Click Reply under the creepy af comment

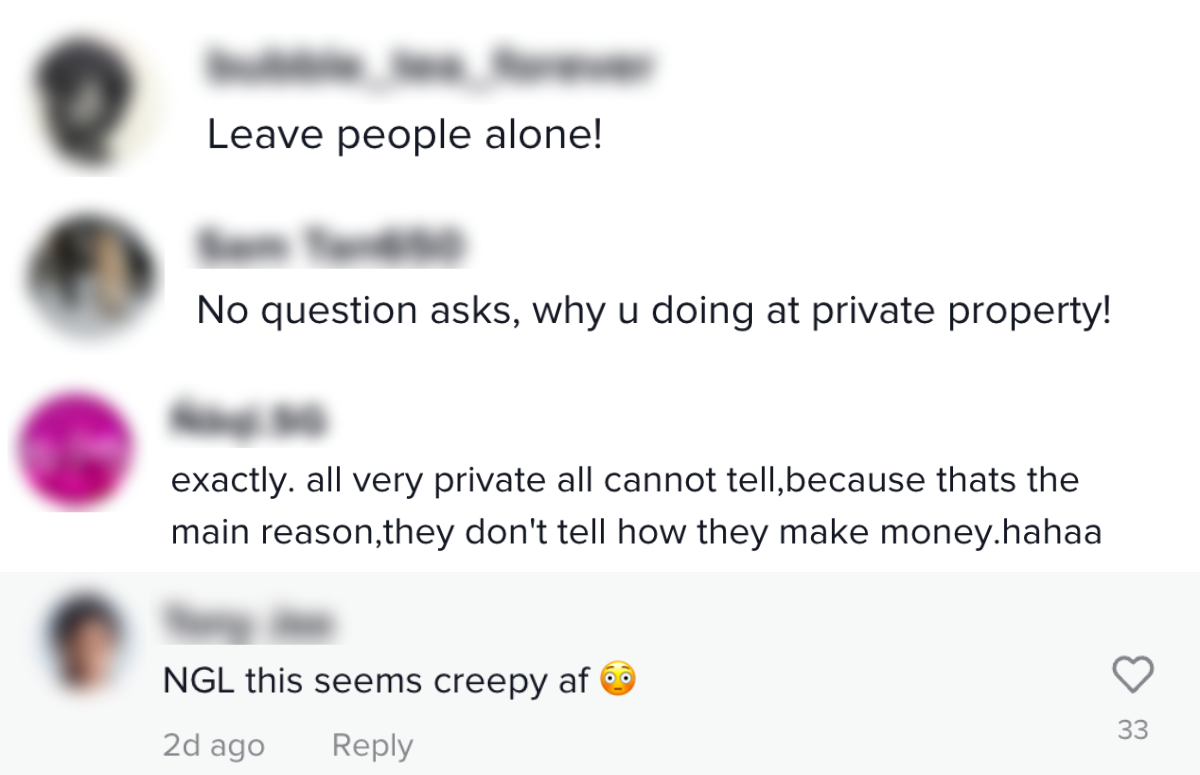[x=372, y=745]
